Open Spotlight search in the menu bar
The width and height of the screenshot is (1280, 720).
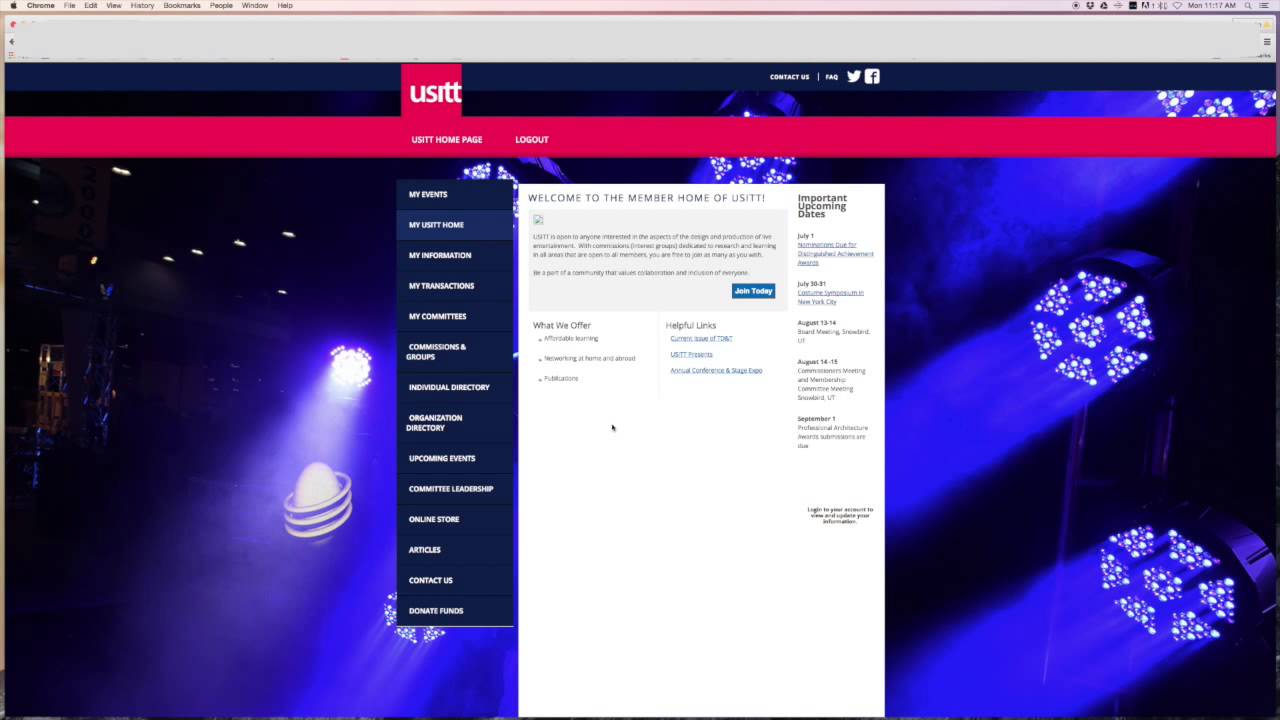click(x=1248, y=5)
